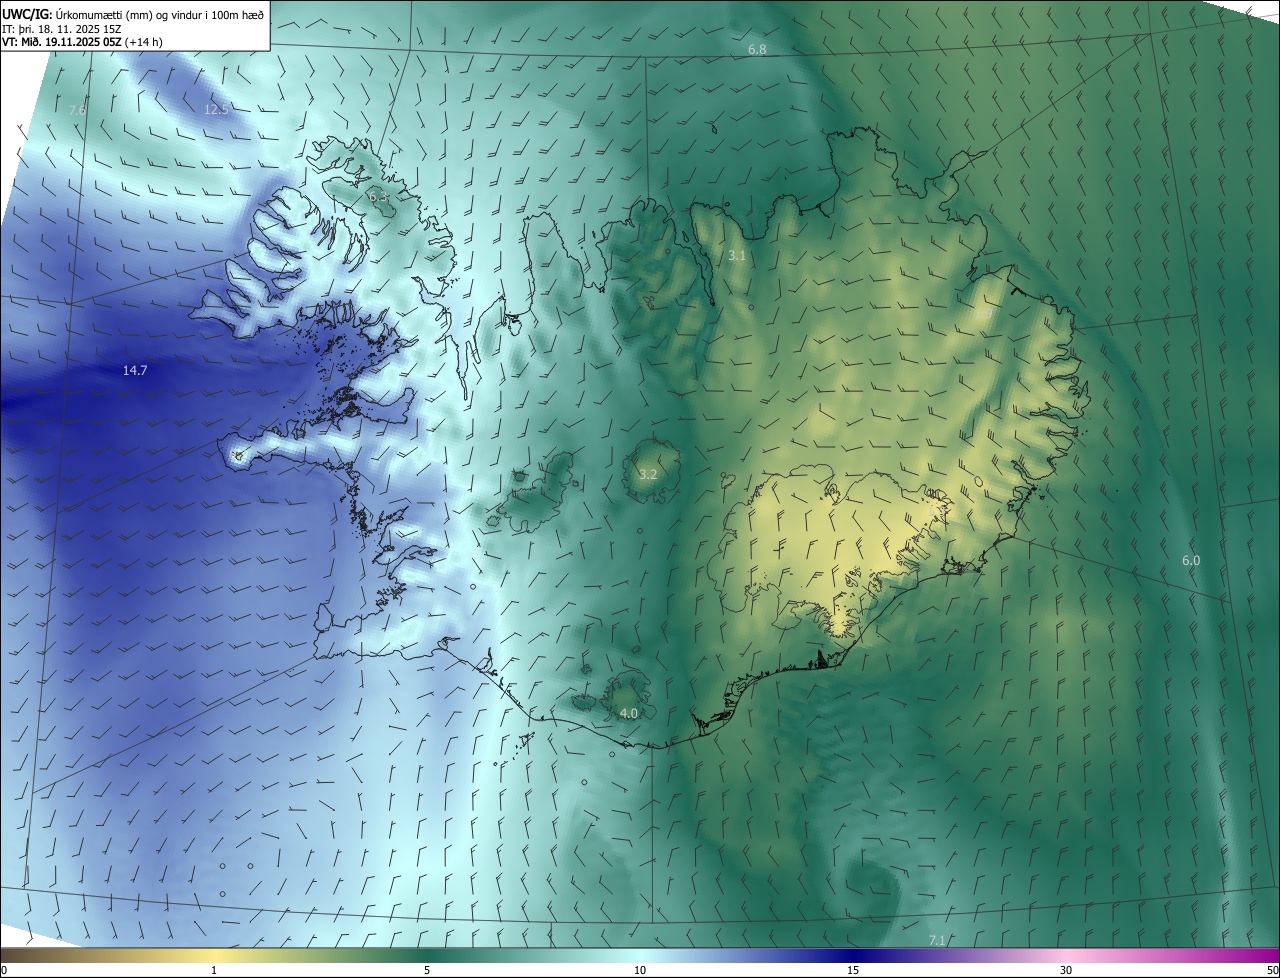Click the 15 tick label on the color scale
The image size is (1280, 978).
point(853,970)
